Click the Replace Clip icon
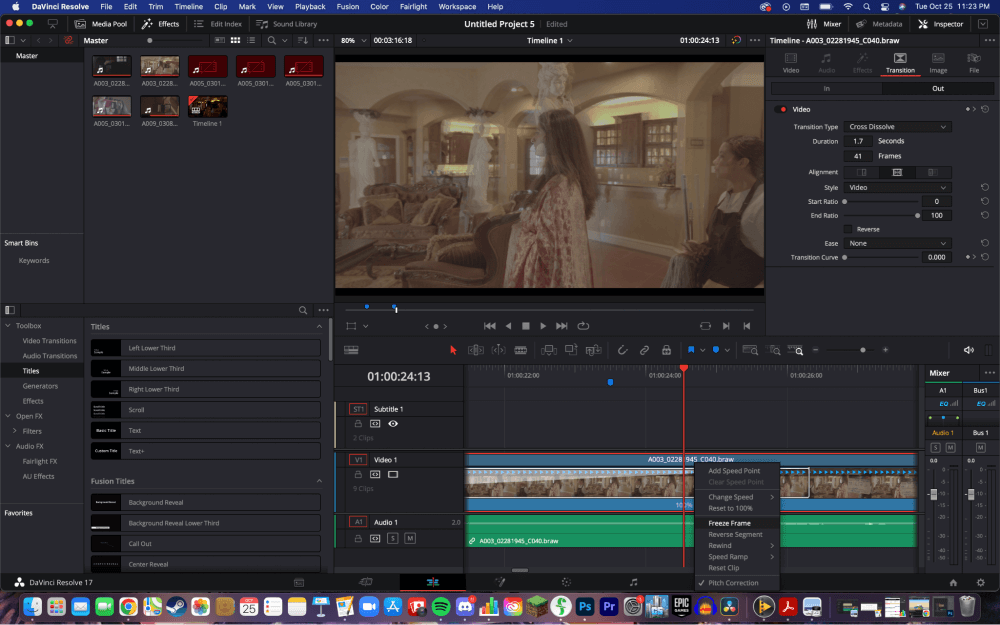Image resolution: width=1000 pixels, height=625 pixels. [x=593, y=350]
